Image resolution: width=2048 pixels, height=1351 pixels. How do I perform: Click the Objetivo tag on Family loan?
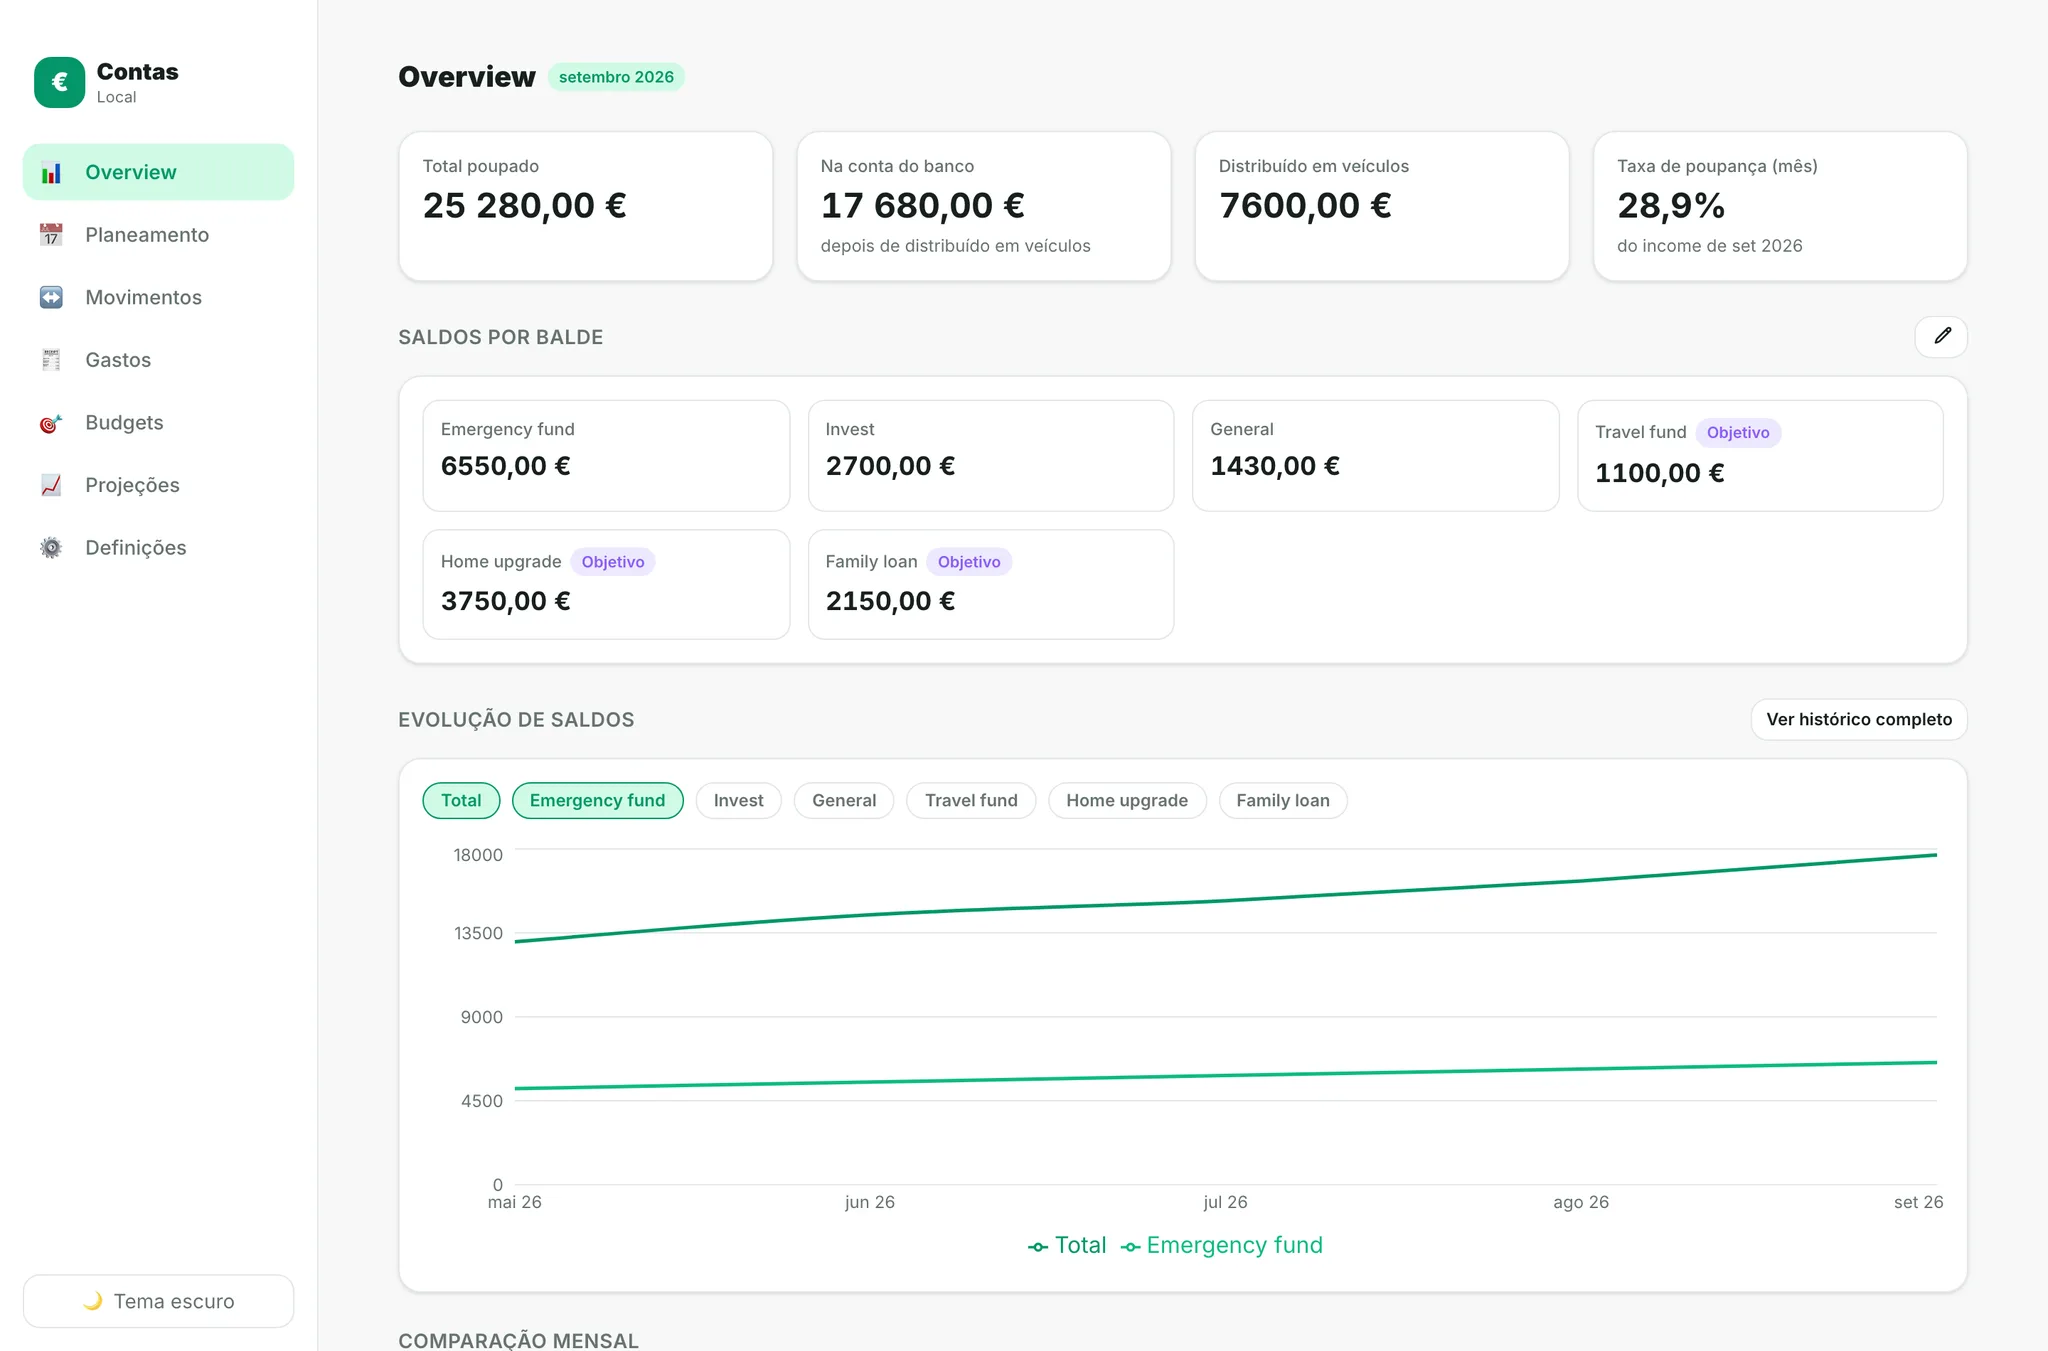969,562
